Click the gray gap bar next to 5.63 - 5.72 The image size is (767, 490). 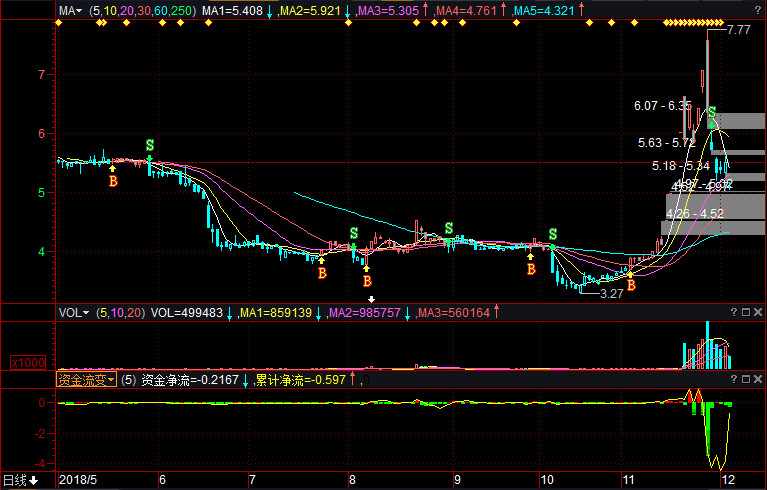[739, 153]
